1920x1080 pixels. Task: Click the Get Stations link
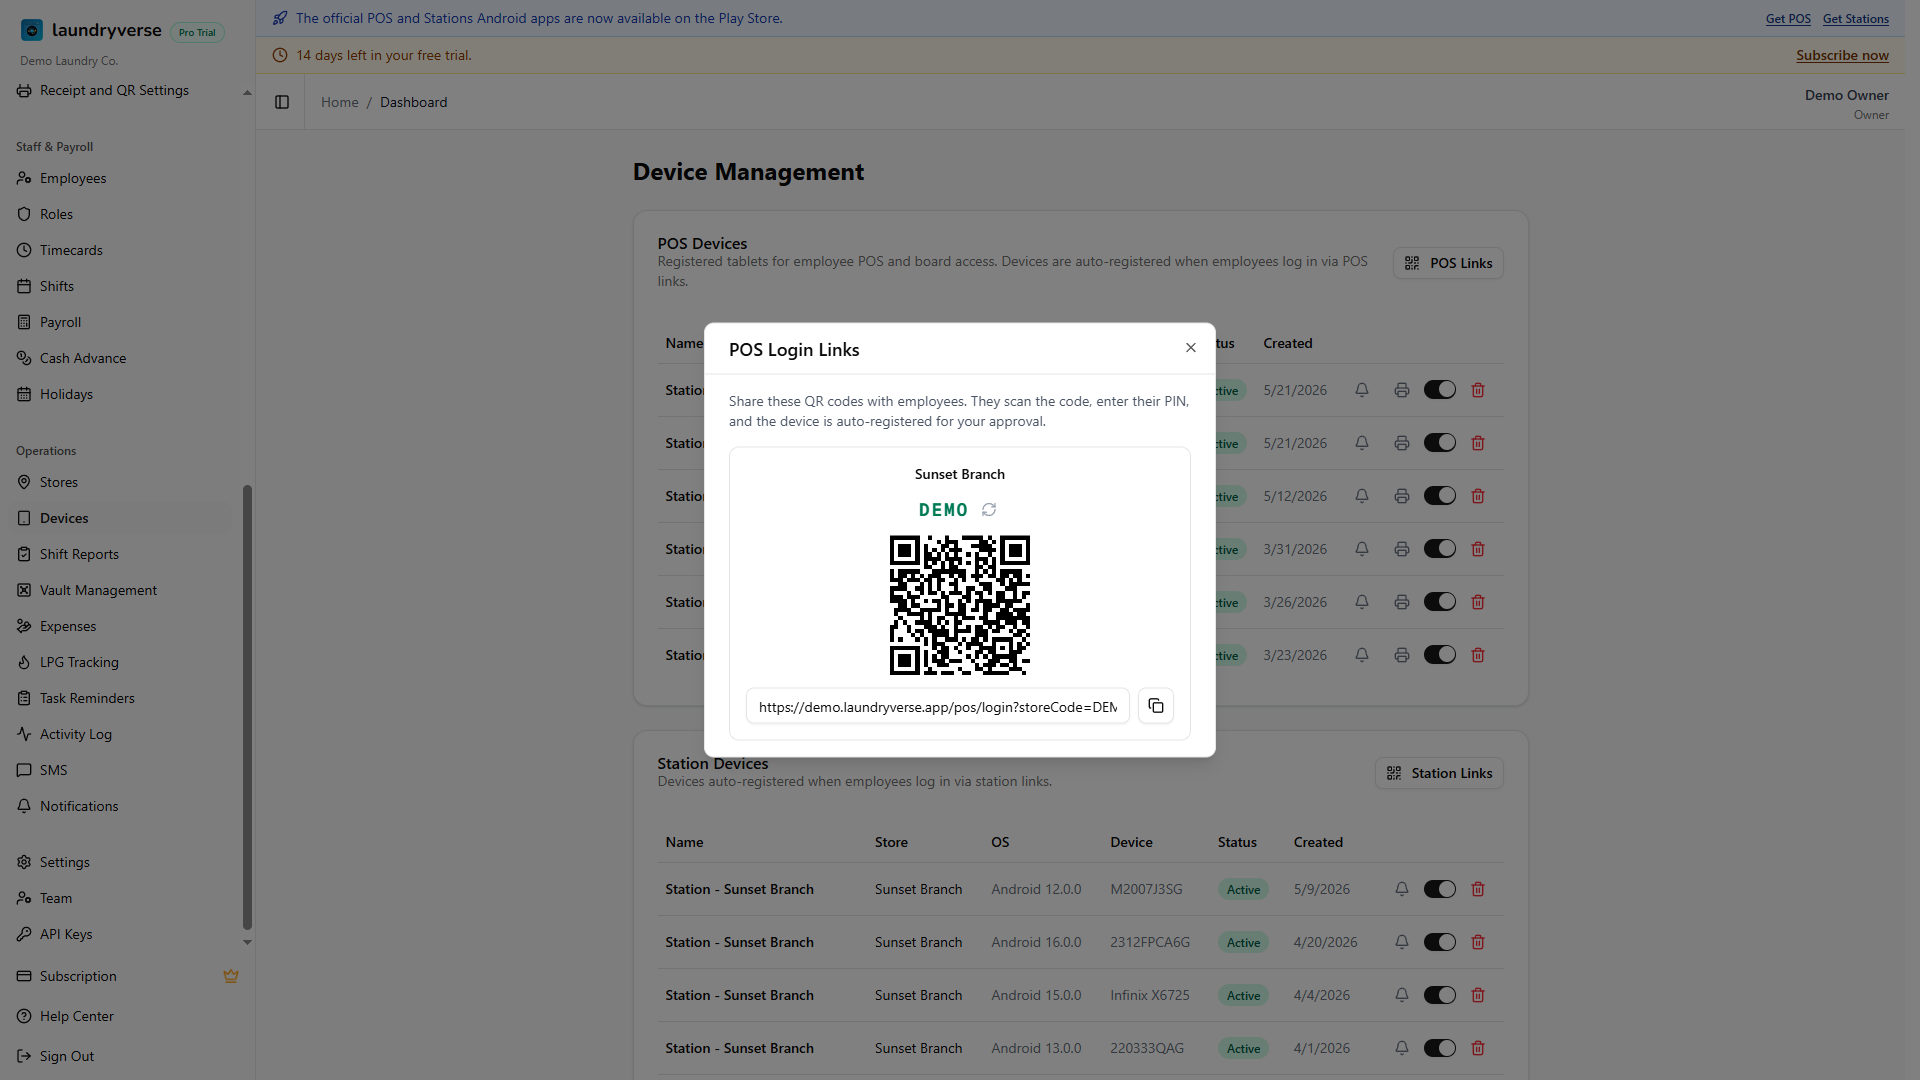click(1856, 18)
